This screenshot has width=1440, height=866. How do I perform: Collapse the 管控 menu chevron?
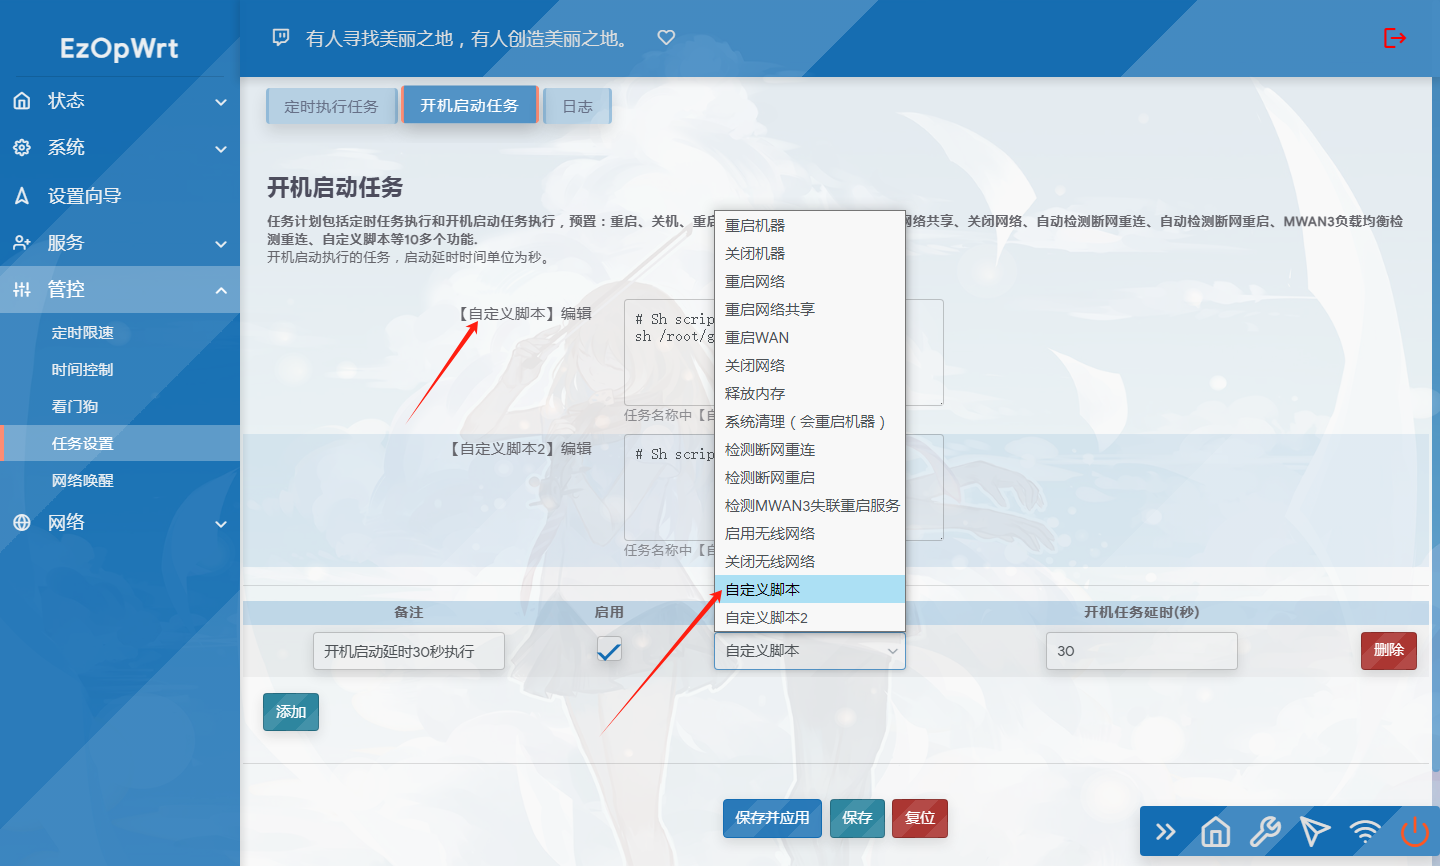tap(221, 291)
